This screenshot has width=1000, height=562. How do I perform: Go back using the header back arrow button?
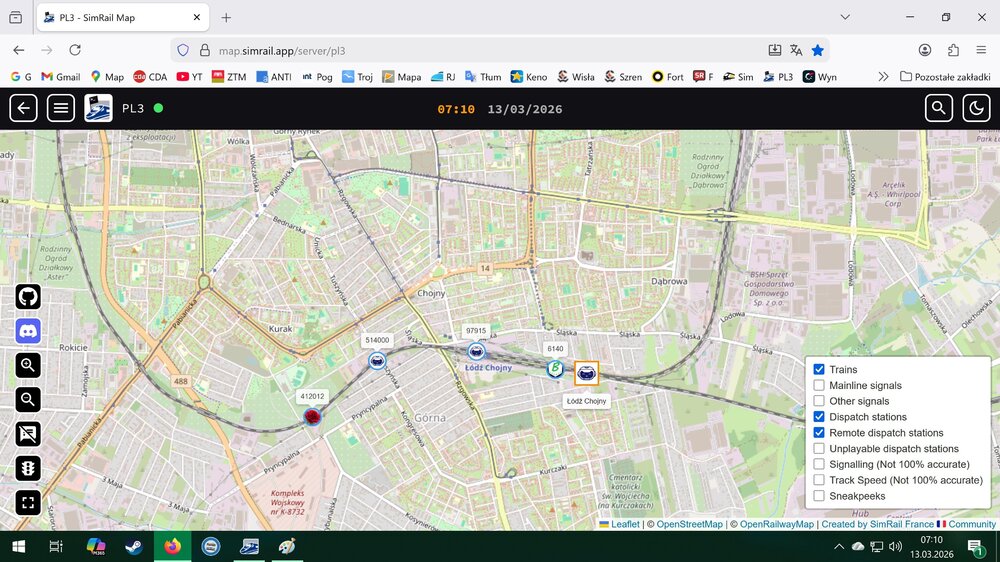[23, 108]
